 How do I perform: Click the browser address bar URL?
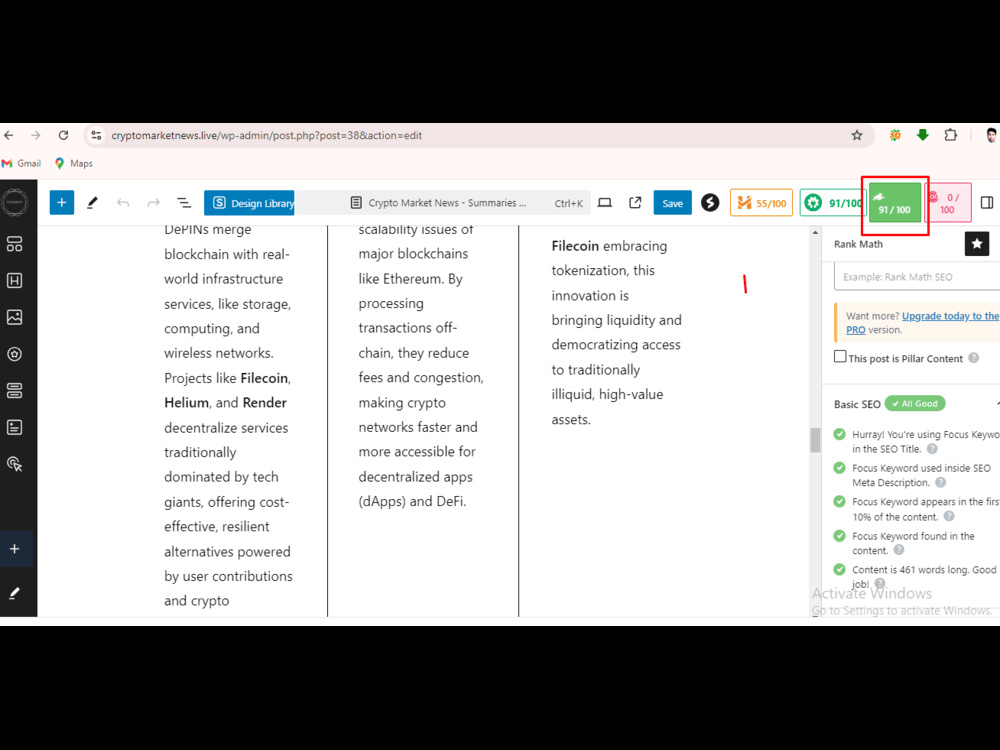[267, 135]
